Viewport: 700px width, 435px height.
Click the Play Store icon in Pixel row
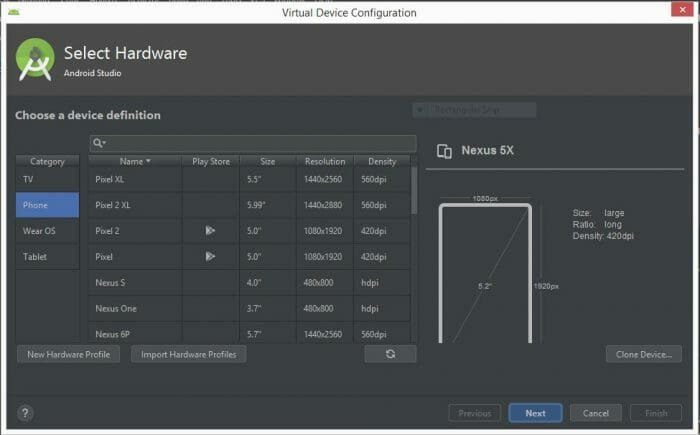tap(210, 256)
